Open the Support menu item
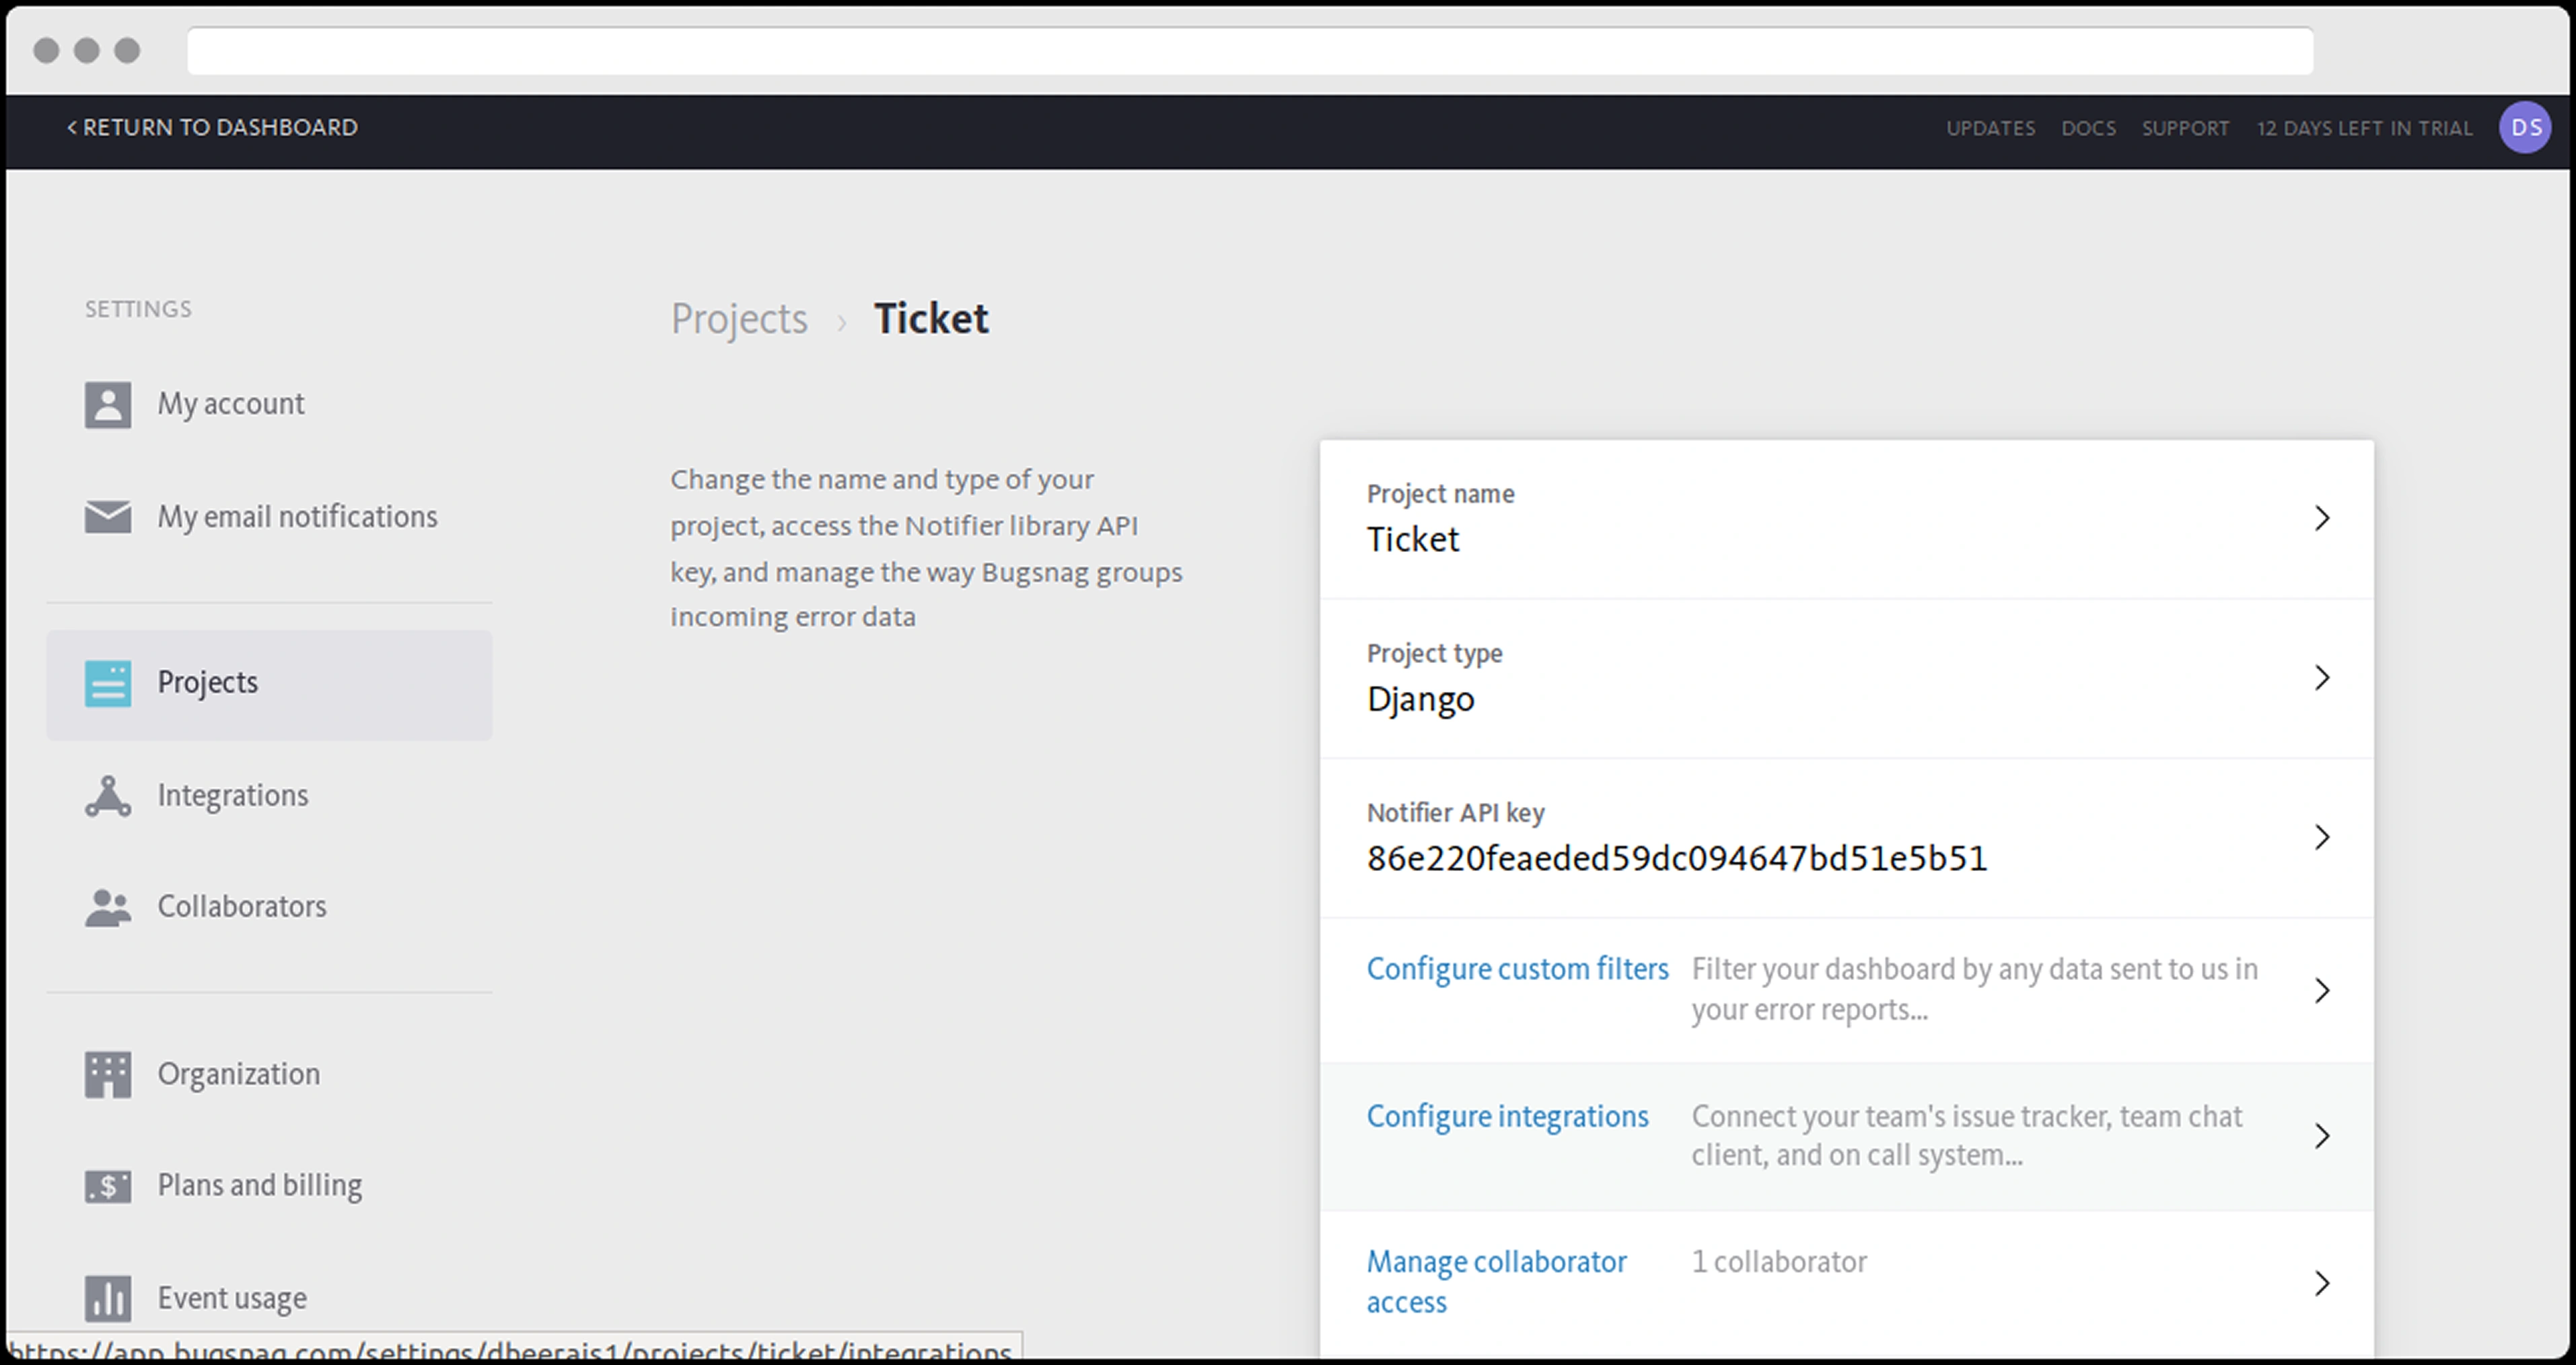 pos(2185,128)
